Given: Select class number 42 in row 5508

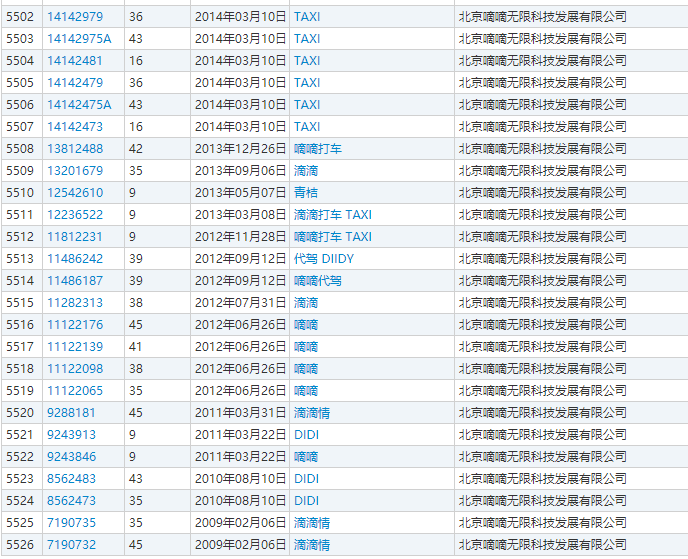Looking at the screenshot, I should point(136,149).
